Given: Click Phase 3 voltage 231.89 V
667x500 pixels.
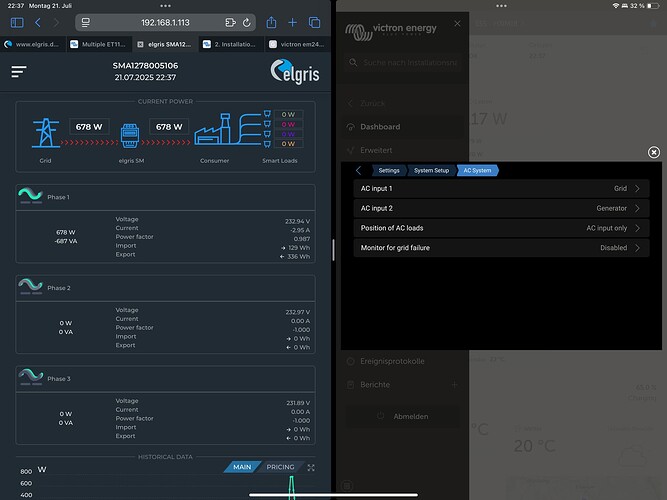Looking at the screenshot, I should [298, 403].
